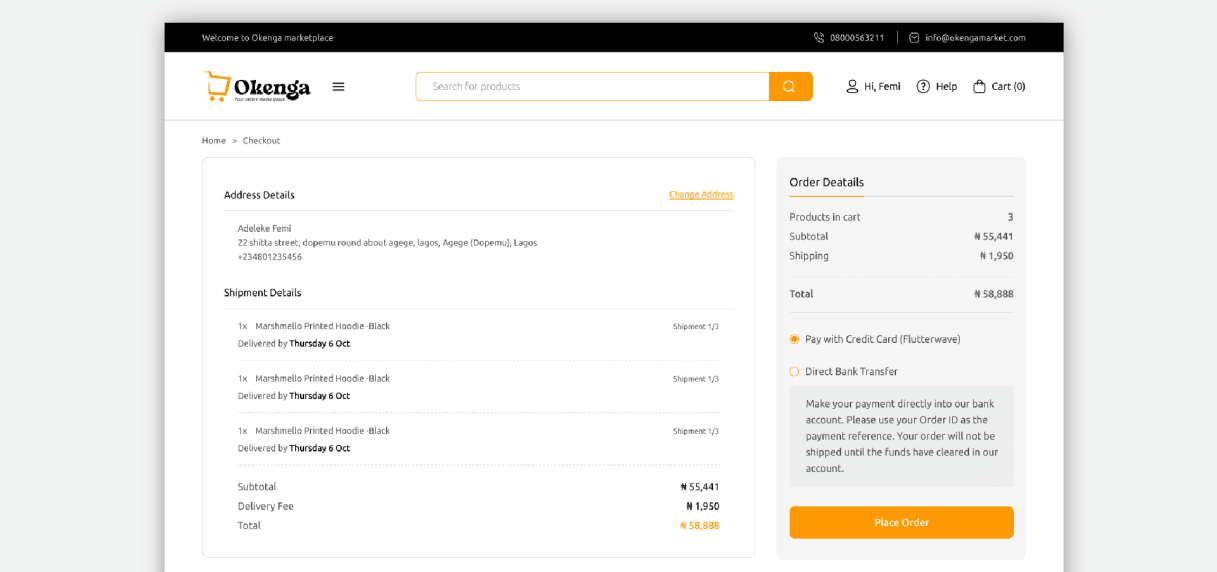Click info@okengamarket.com email address
The height and width of the screenshot is (572, 1217).
click(975, 38)
